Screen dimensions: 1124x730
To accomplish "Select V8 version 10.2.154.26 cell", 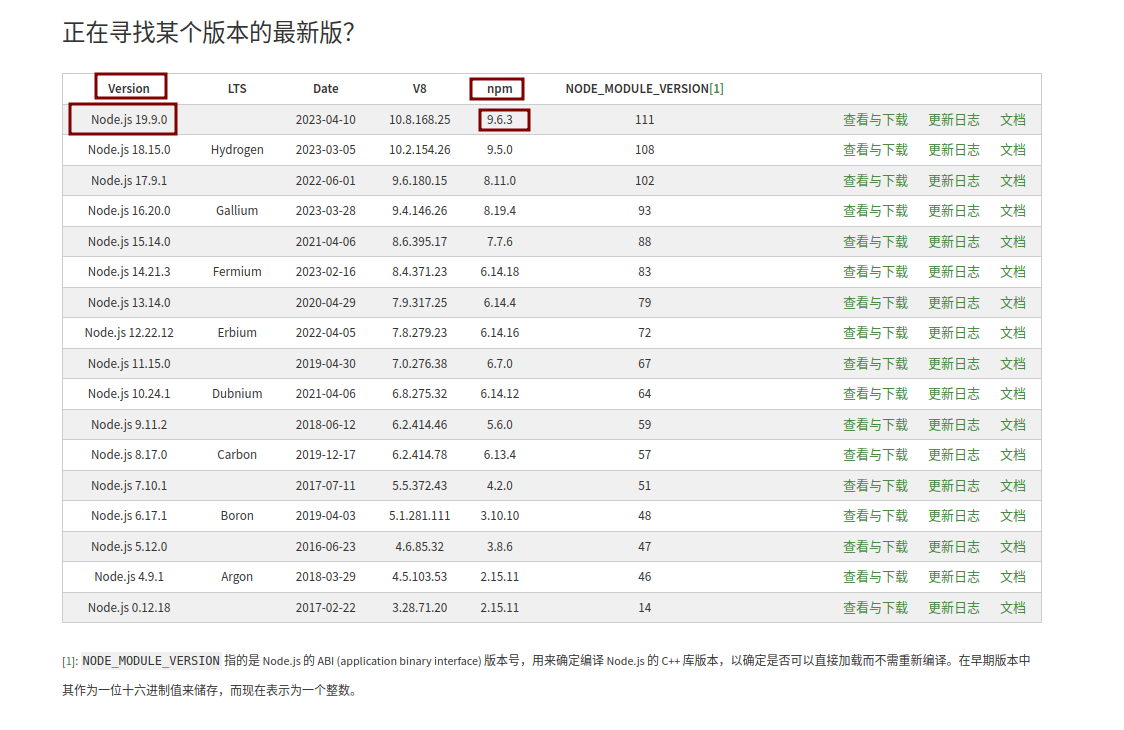I will [x=419, y=150].
